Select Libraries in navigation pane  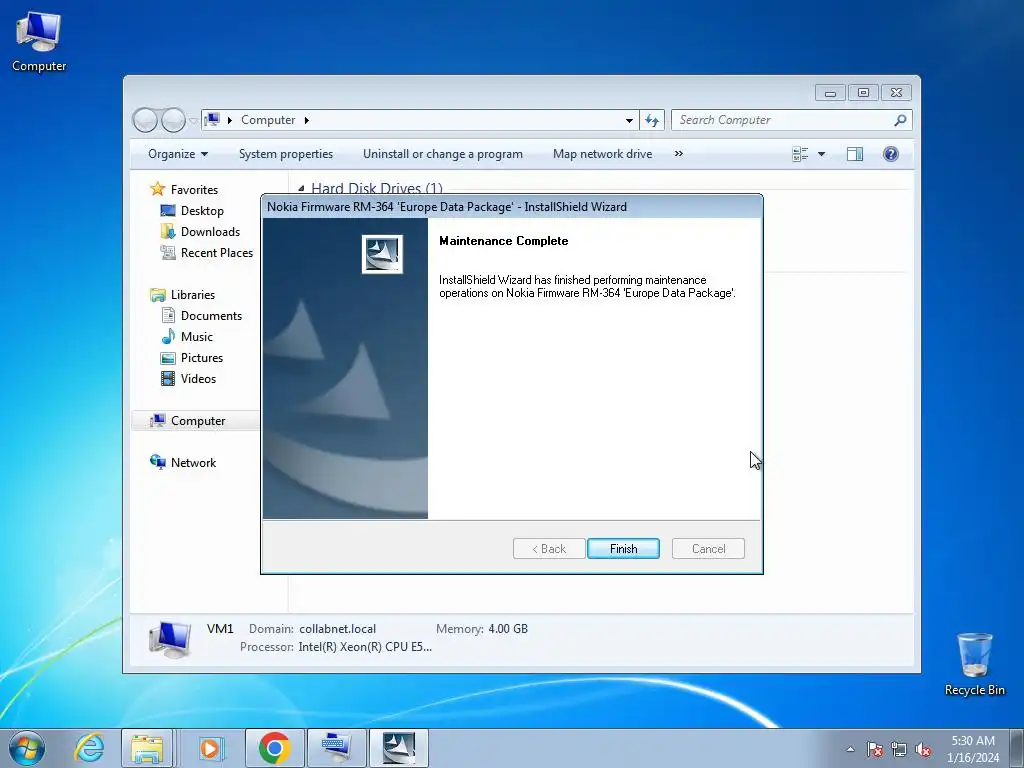click(193, 295)
